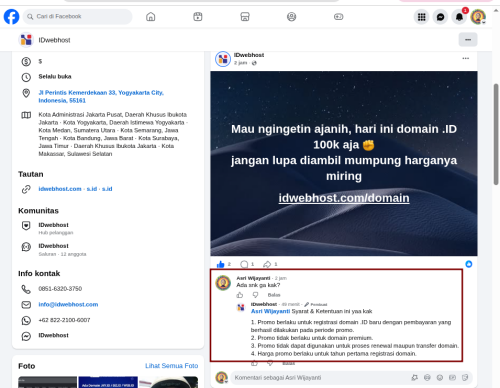
Task: Open the second s.id link
Action: point(107,189)
